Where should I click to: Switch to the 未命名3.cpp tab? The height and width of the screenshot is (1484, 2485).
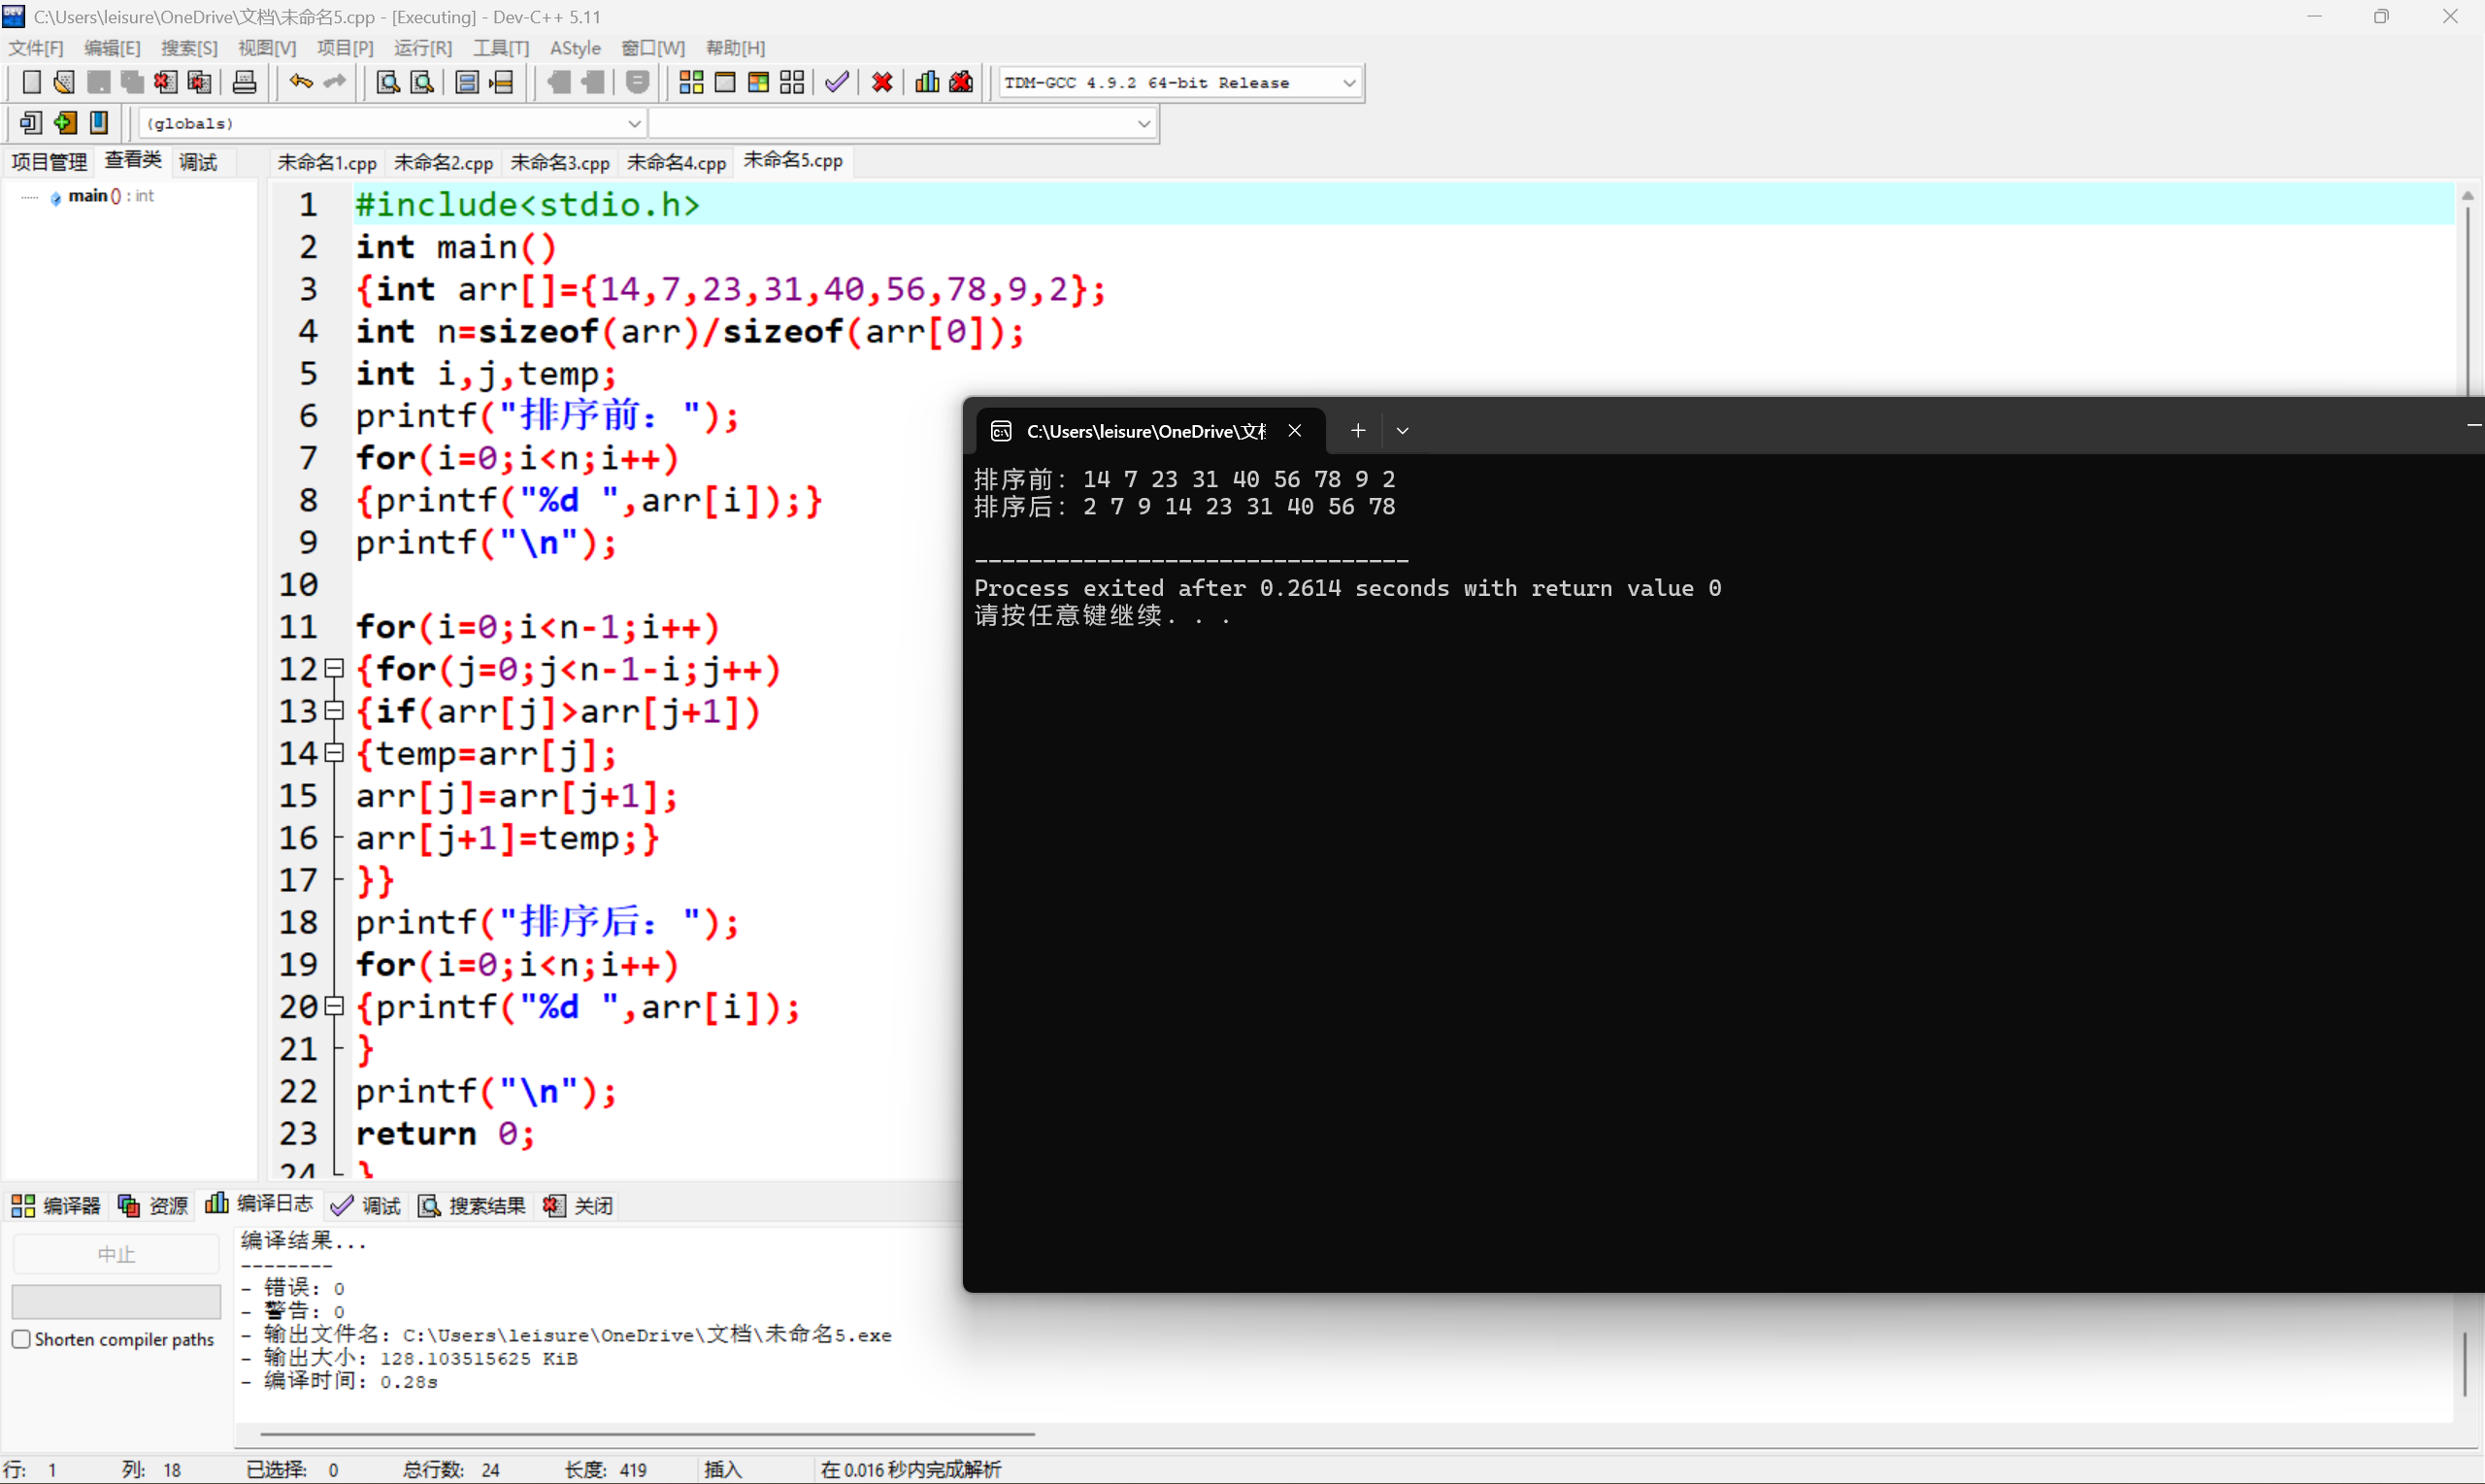pos(559,161)
